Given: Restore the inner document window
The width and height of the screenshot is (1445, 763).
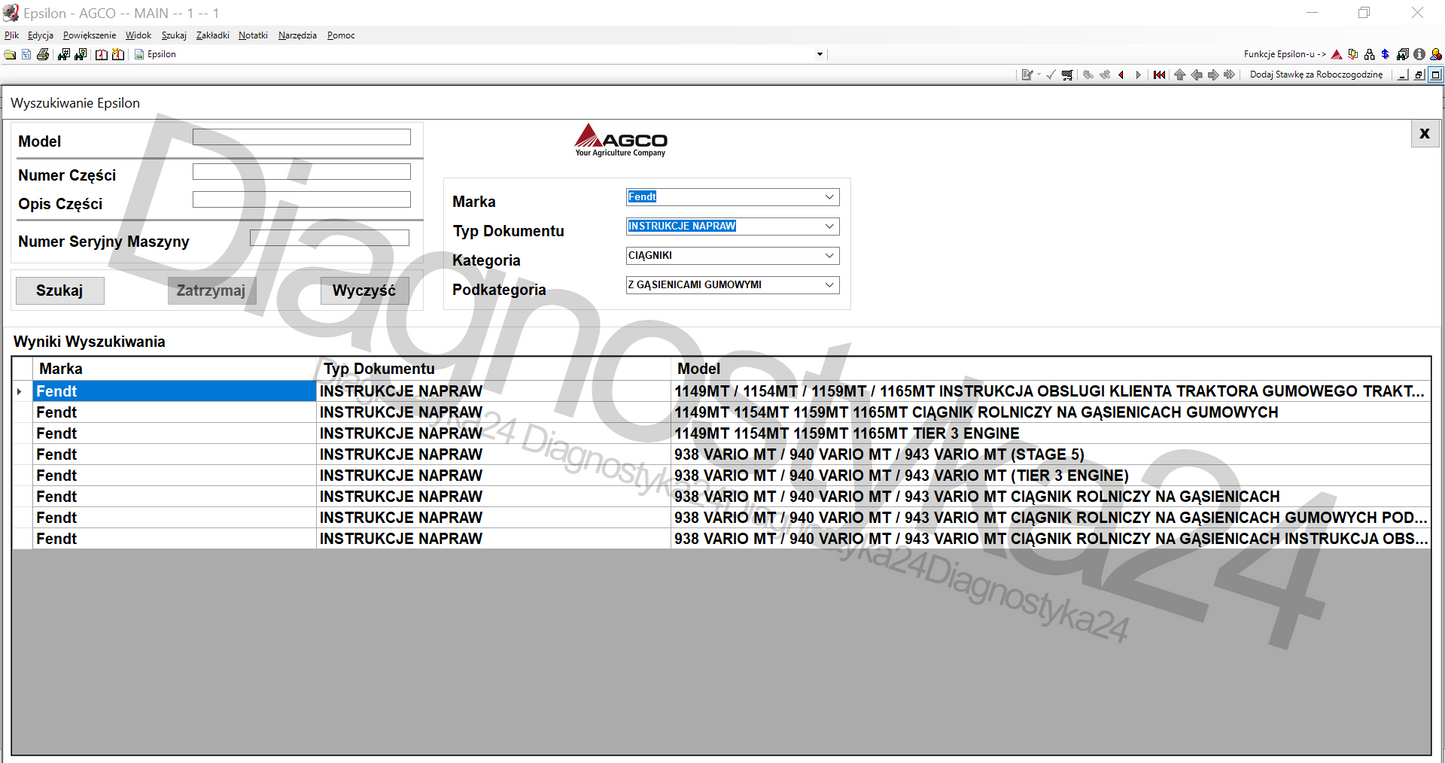Looking at the screenshot, I should pos(1420,75).
